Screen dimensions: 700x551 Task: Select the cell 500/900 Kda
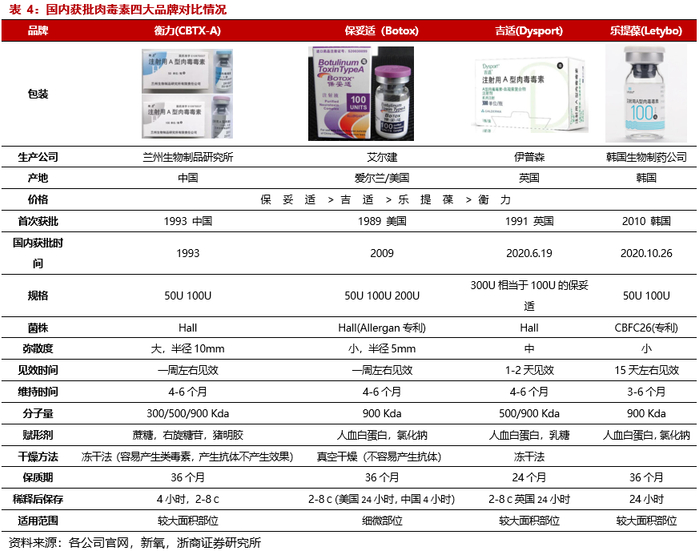529,413
